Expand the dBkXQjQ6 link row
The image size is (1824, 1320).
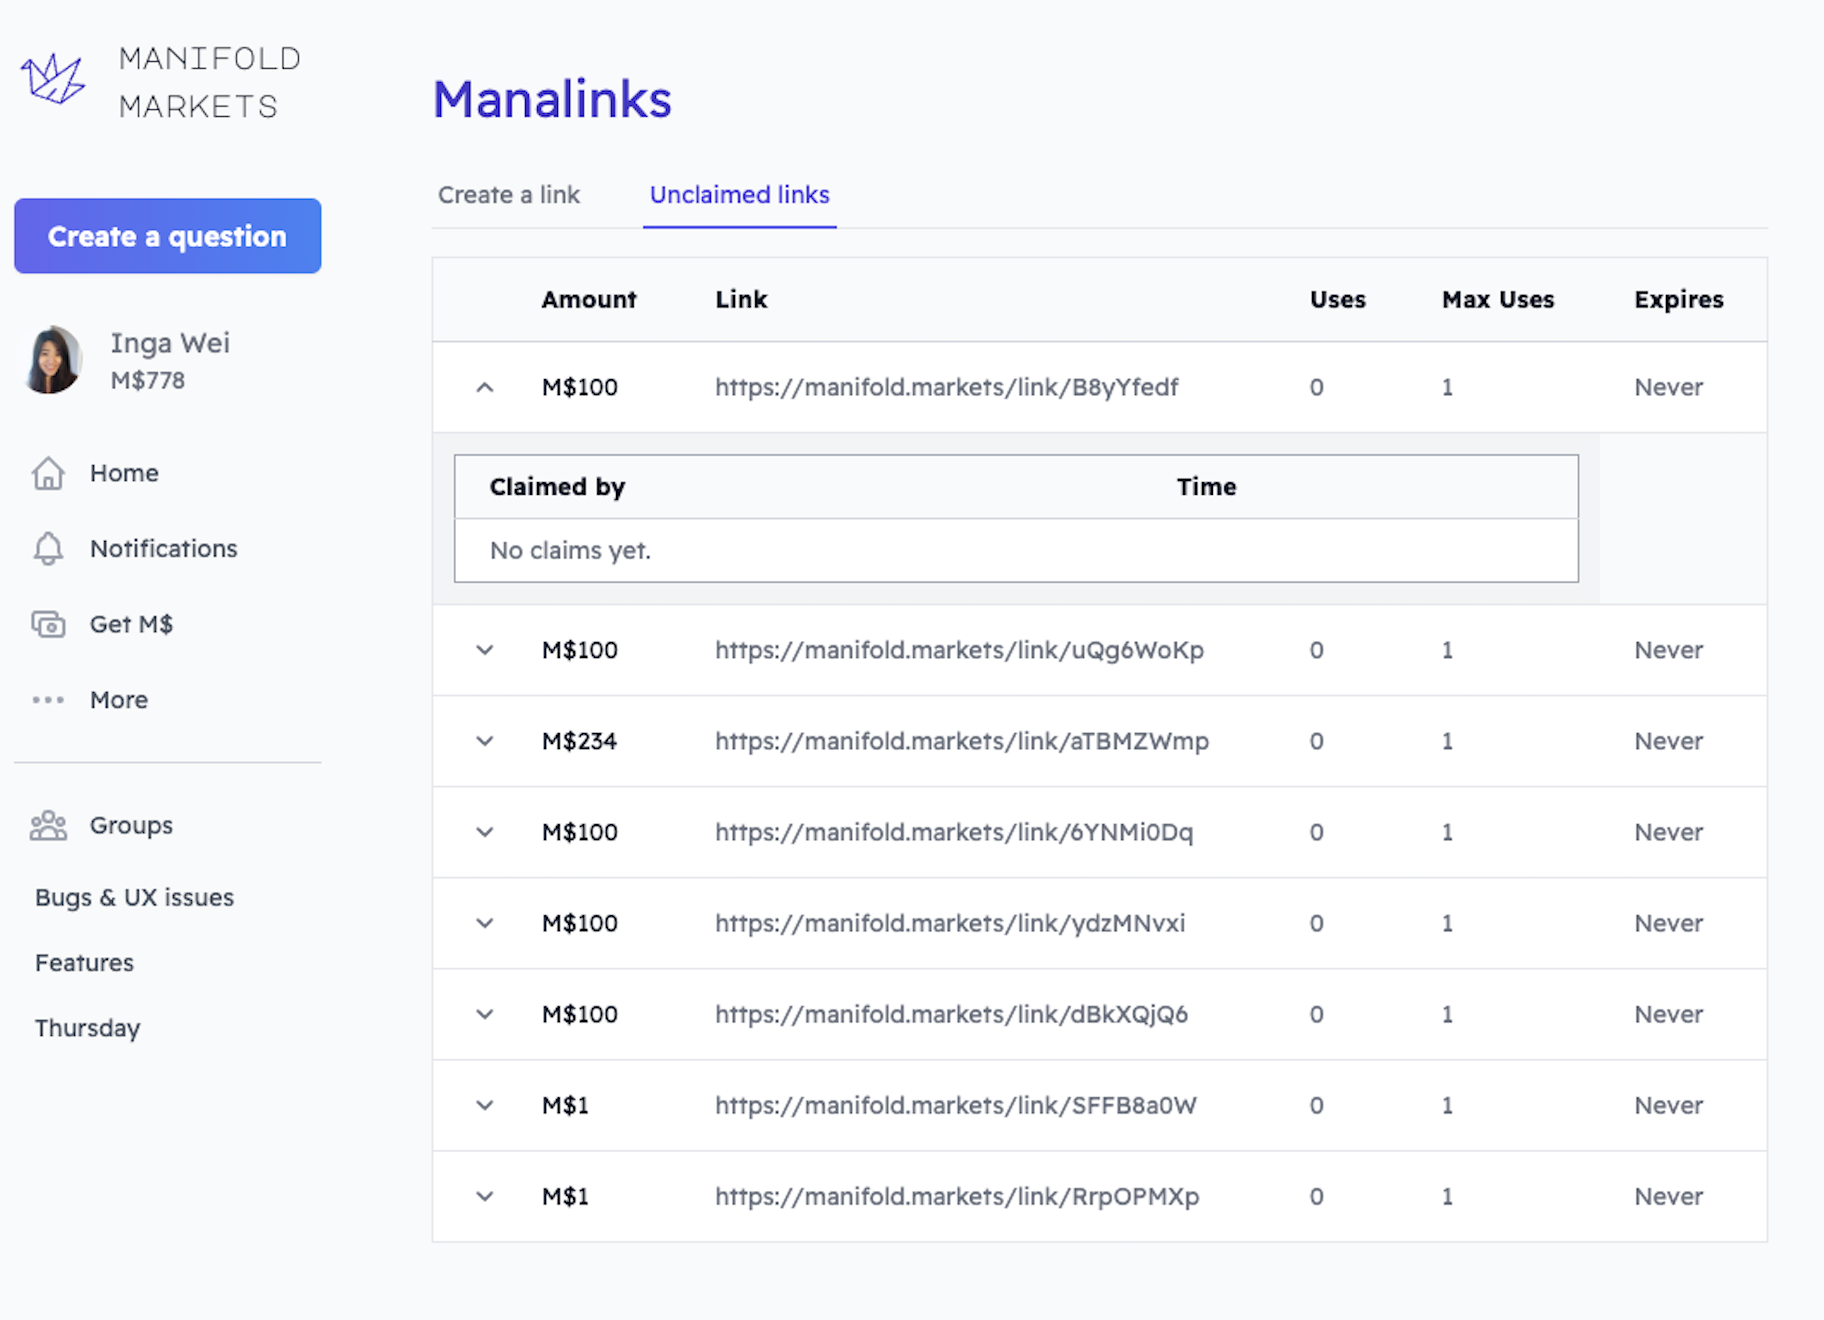(485, 1014)
